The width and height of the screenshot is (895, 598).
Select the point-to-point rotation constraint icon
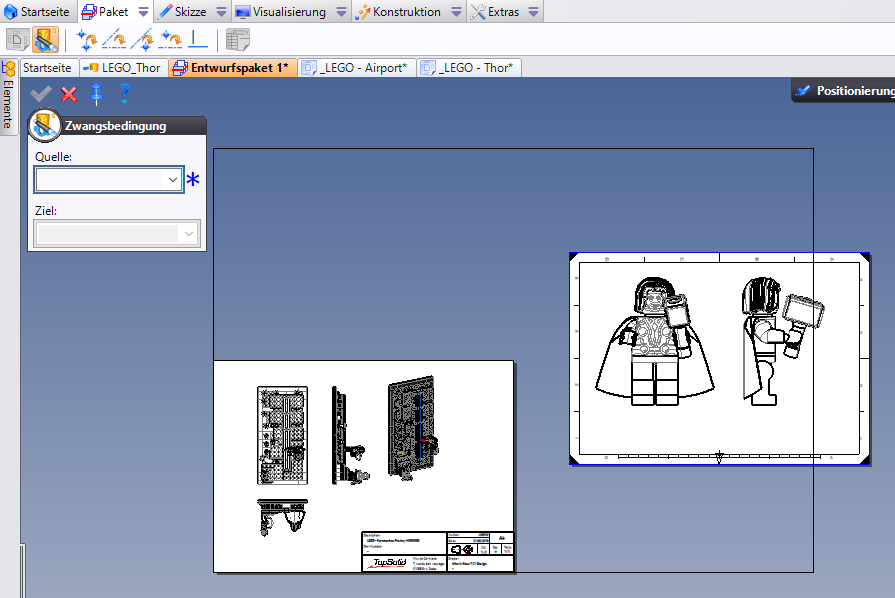click(x=87, y=40)
